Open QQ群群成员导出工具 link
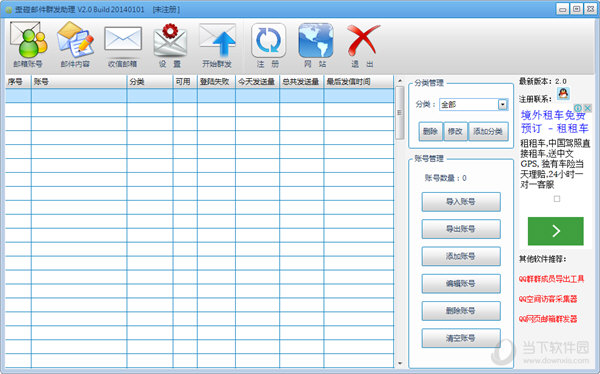The image size is (600, 374). [551, 279]
